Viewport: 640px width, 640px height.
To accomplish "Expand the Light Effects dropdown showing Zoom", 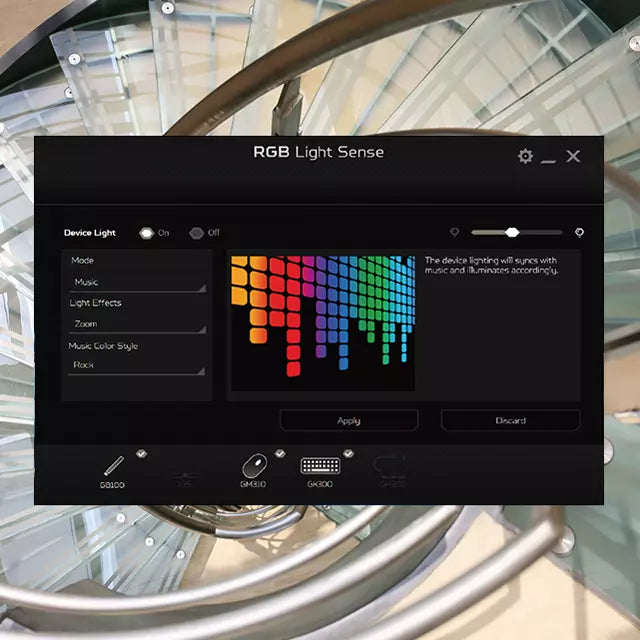I will [137, 325].
